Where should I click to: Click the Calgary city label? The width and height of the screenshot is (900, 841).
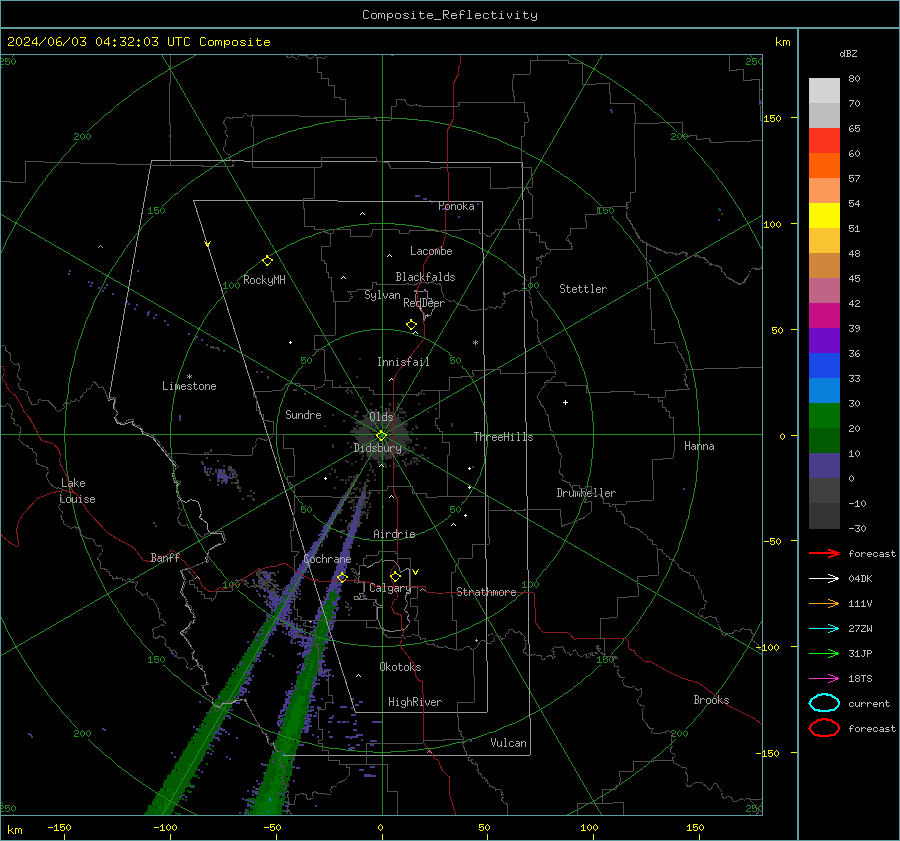390,588
